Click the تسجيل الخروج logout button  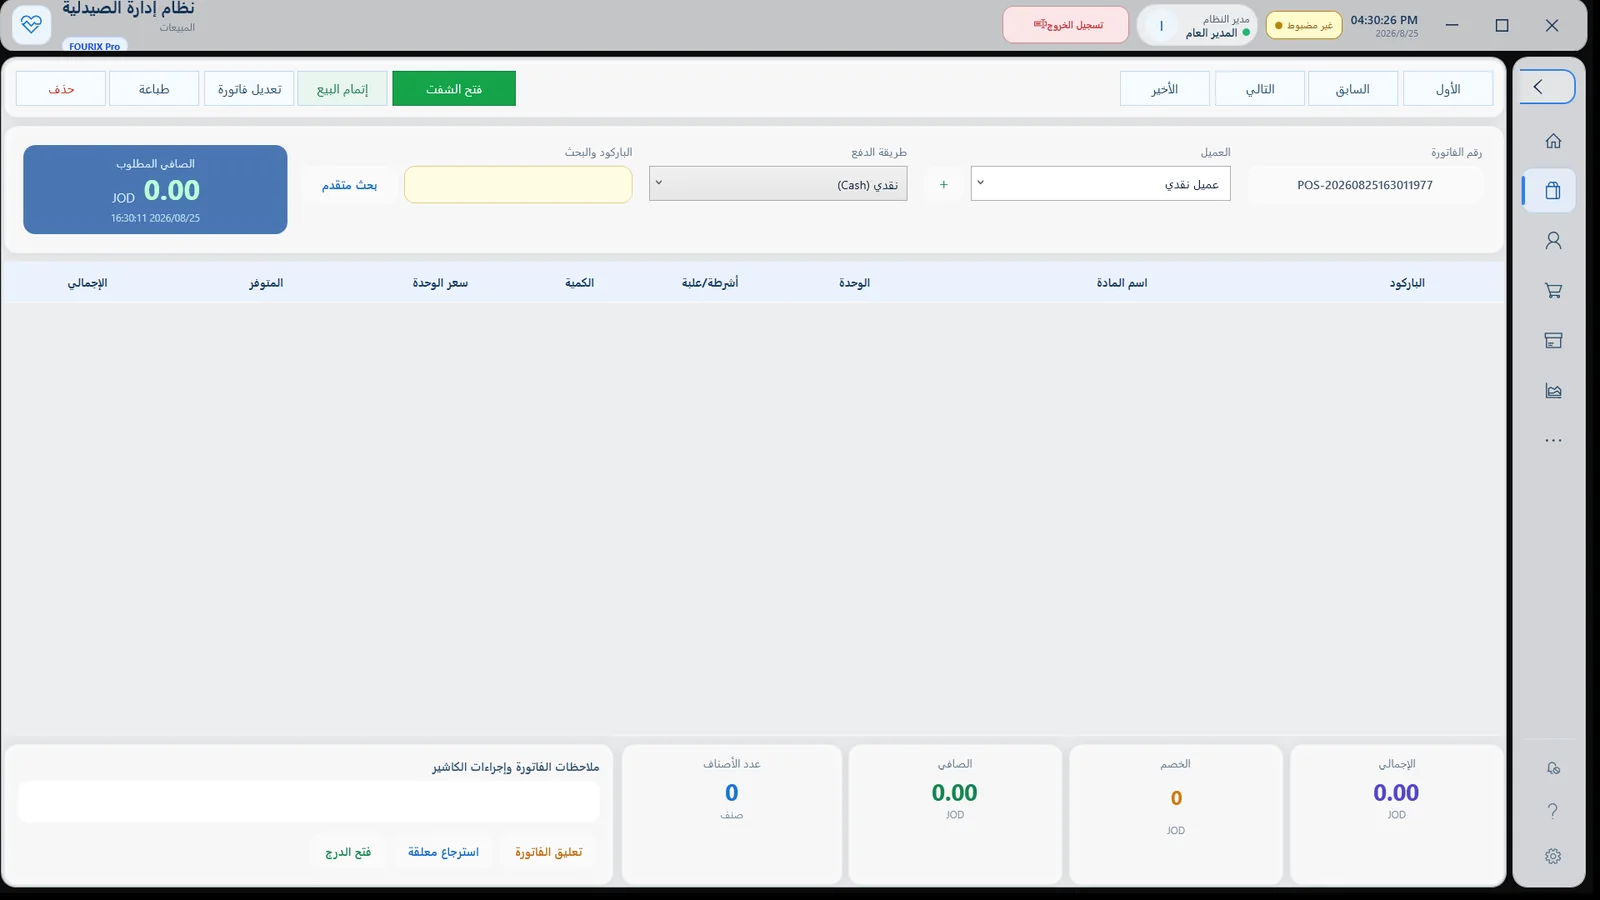click(x=1066, y=25)
